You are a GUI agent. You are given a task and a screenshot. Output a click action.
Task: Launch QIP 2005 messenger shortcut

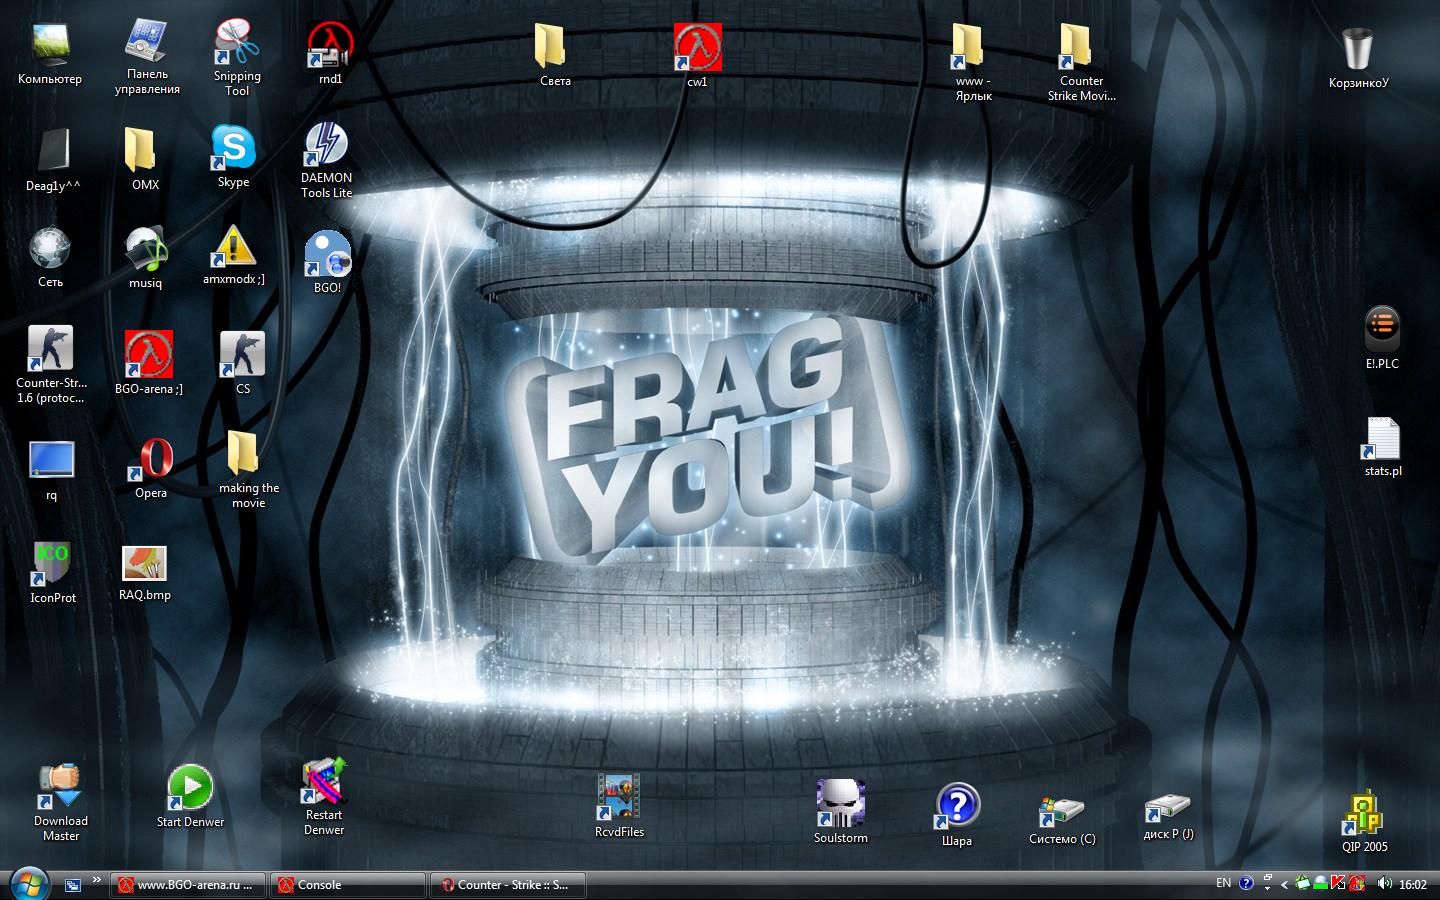click(1364, 821)
